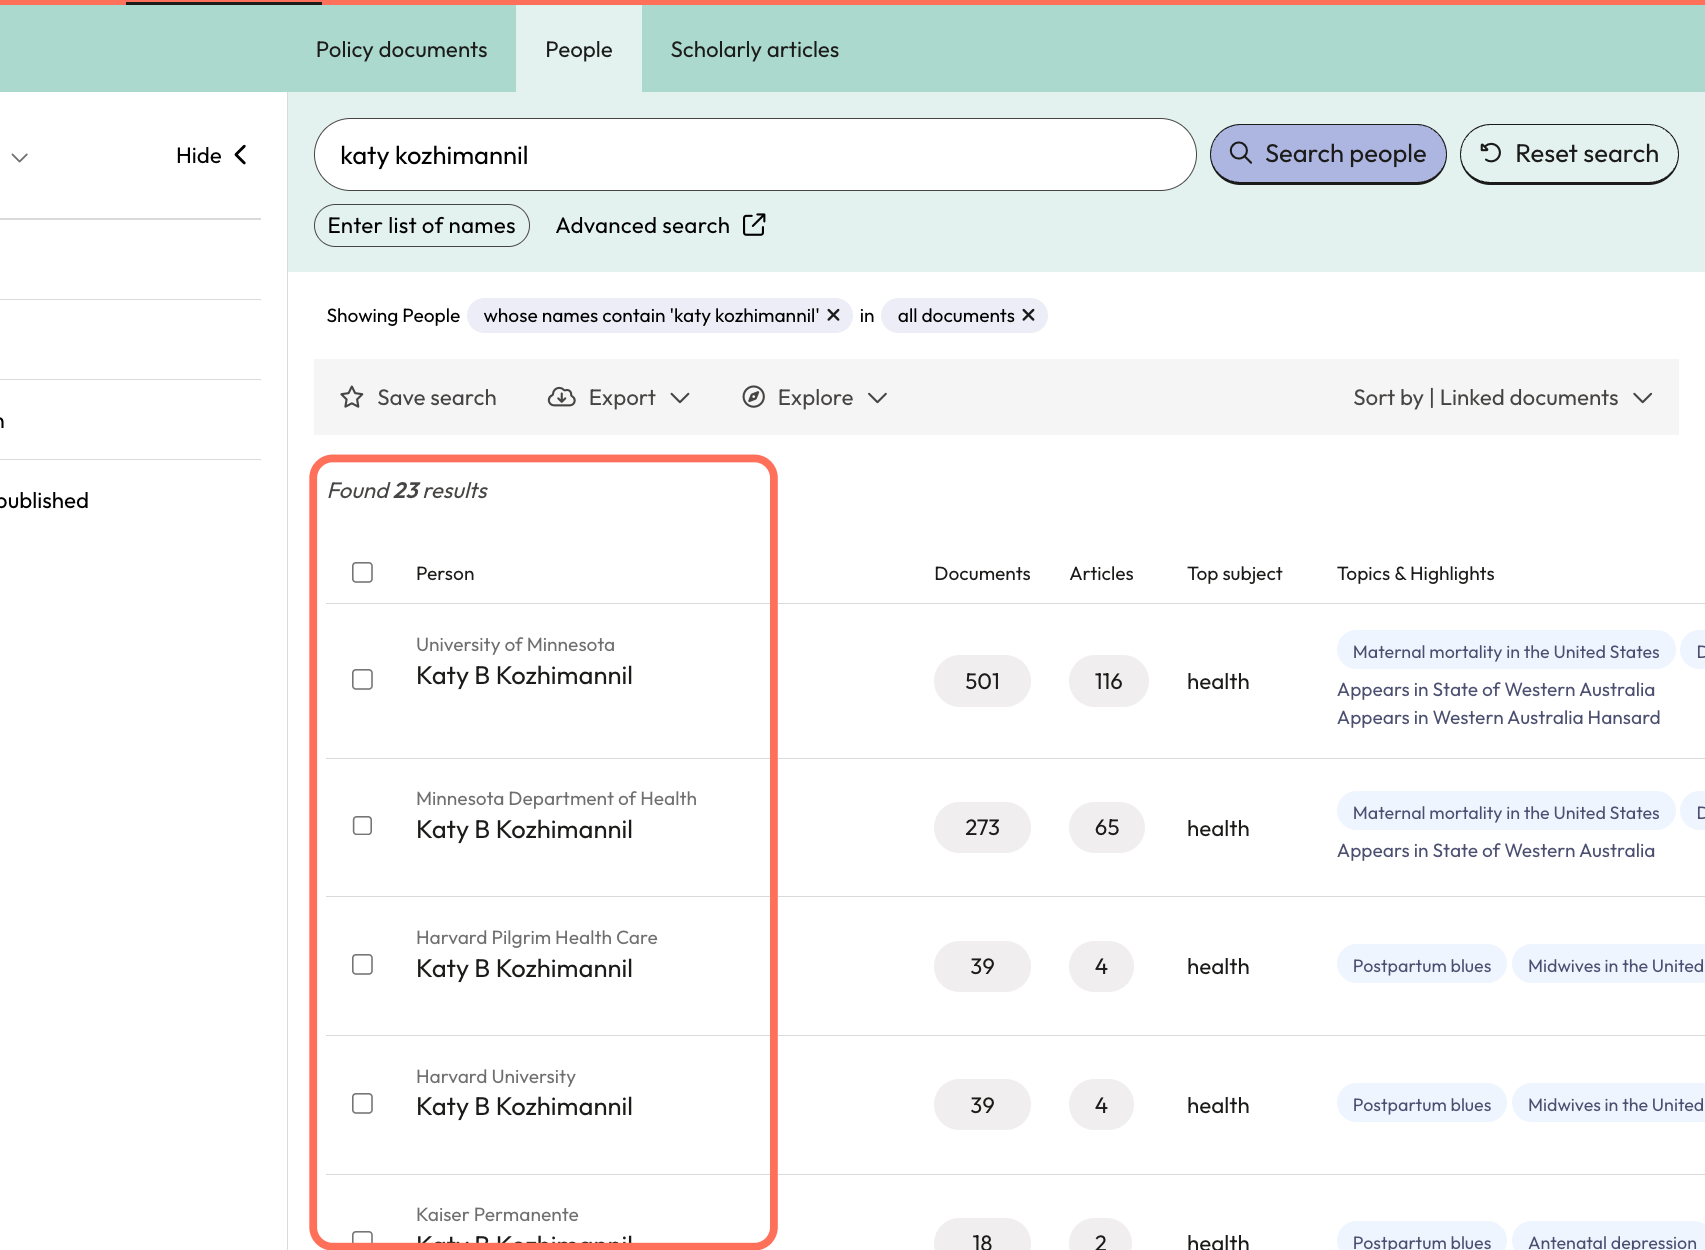Select the People tab

pos(578,49)
